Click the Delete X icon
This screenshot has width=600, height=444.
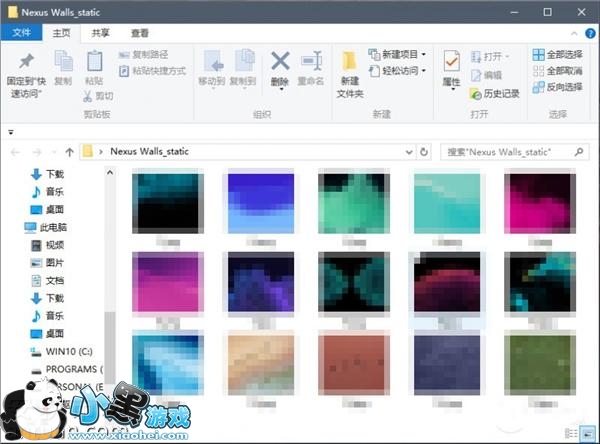coord(280,61)
